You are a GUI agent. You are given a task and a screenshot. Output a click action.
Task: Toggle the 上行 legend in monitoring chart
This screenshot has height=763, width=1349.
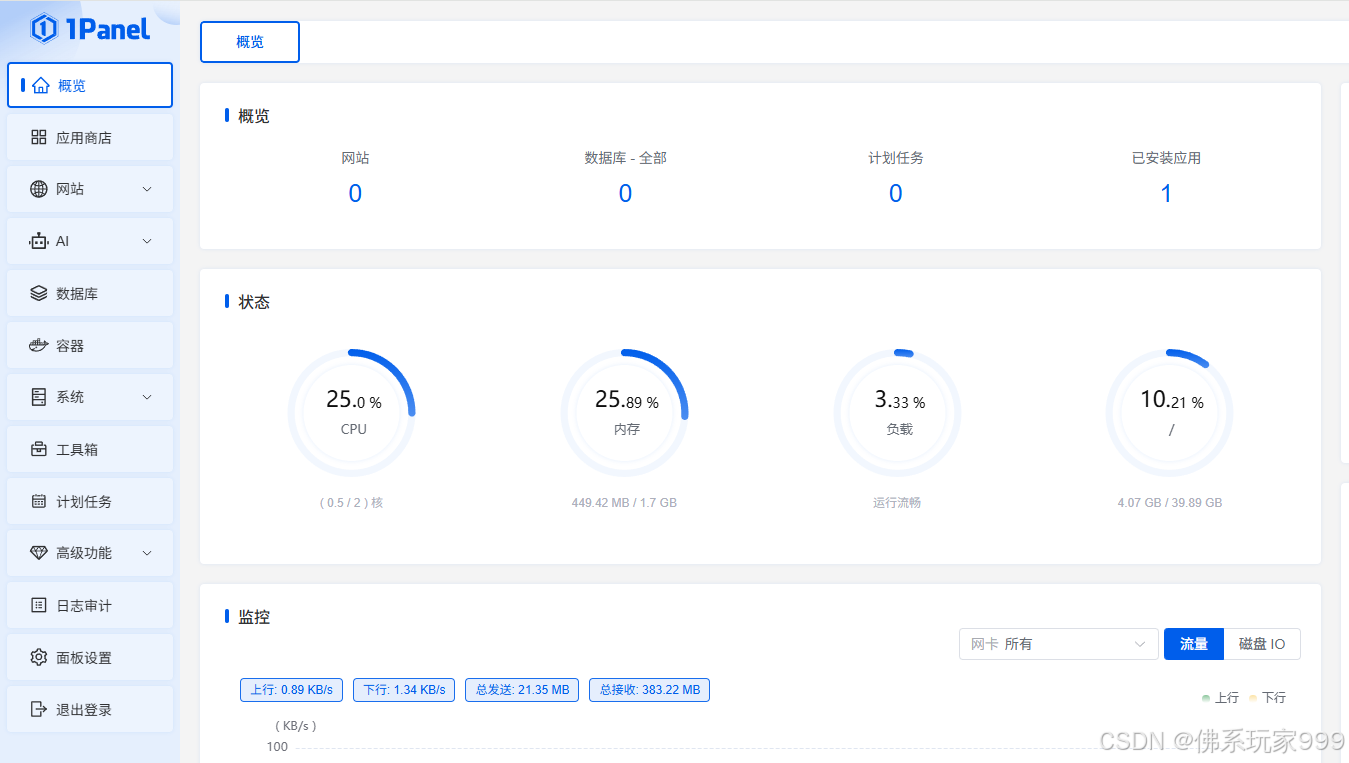[1220, 697]
